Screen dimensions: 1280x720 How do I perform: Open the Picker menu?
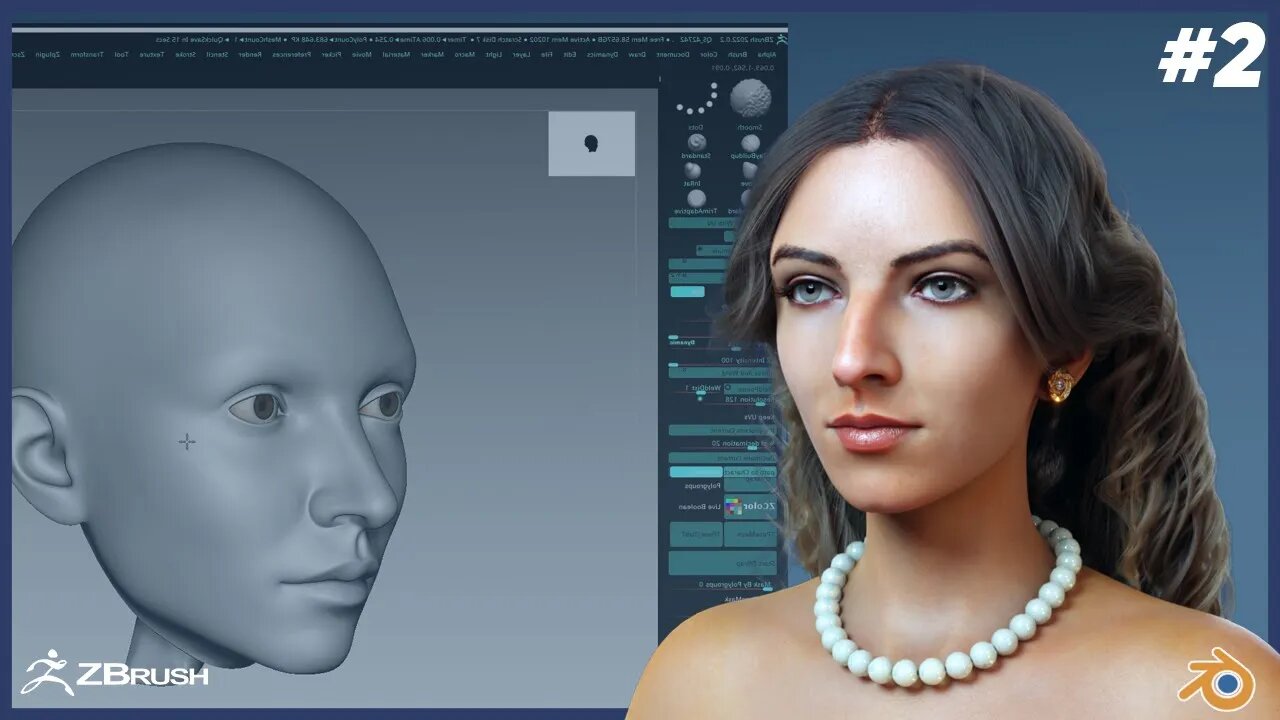point(334,54)
